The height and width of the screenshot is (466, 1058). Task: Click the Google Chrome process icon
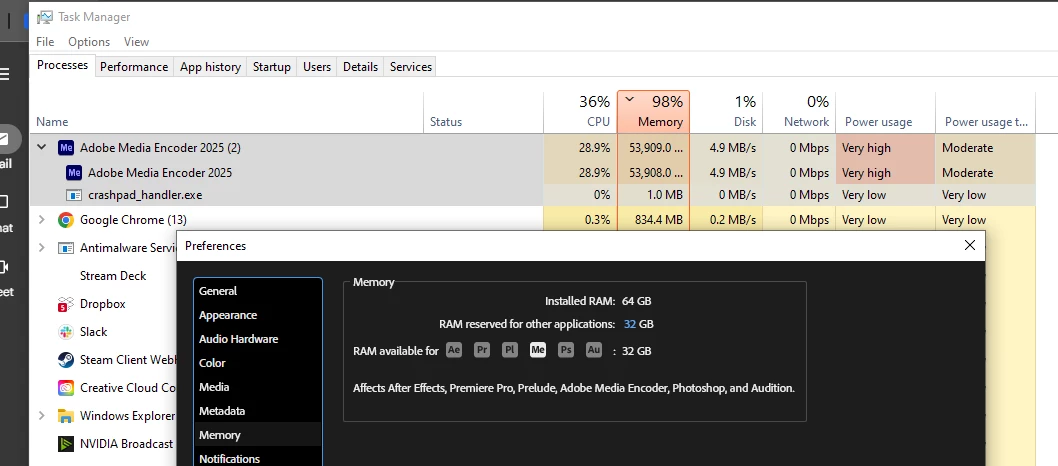65,220
